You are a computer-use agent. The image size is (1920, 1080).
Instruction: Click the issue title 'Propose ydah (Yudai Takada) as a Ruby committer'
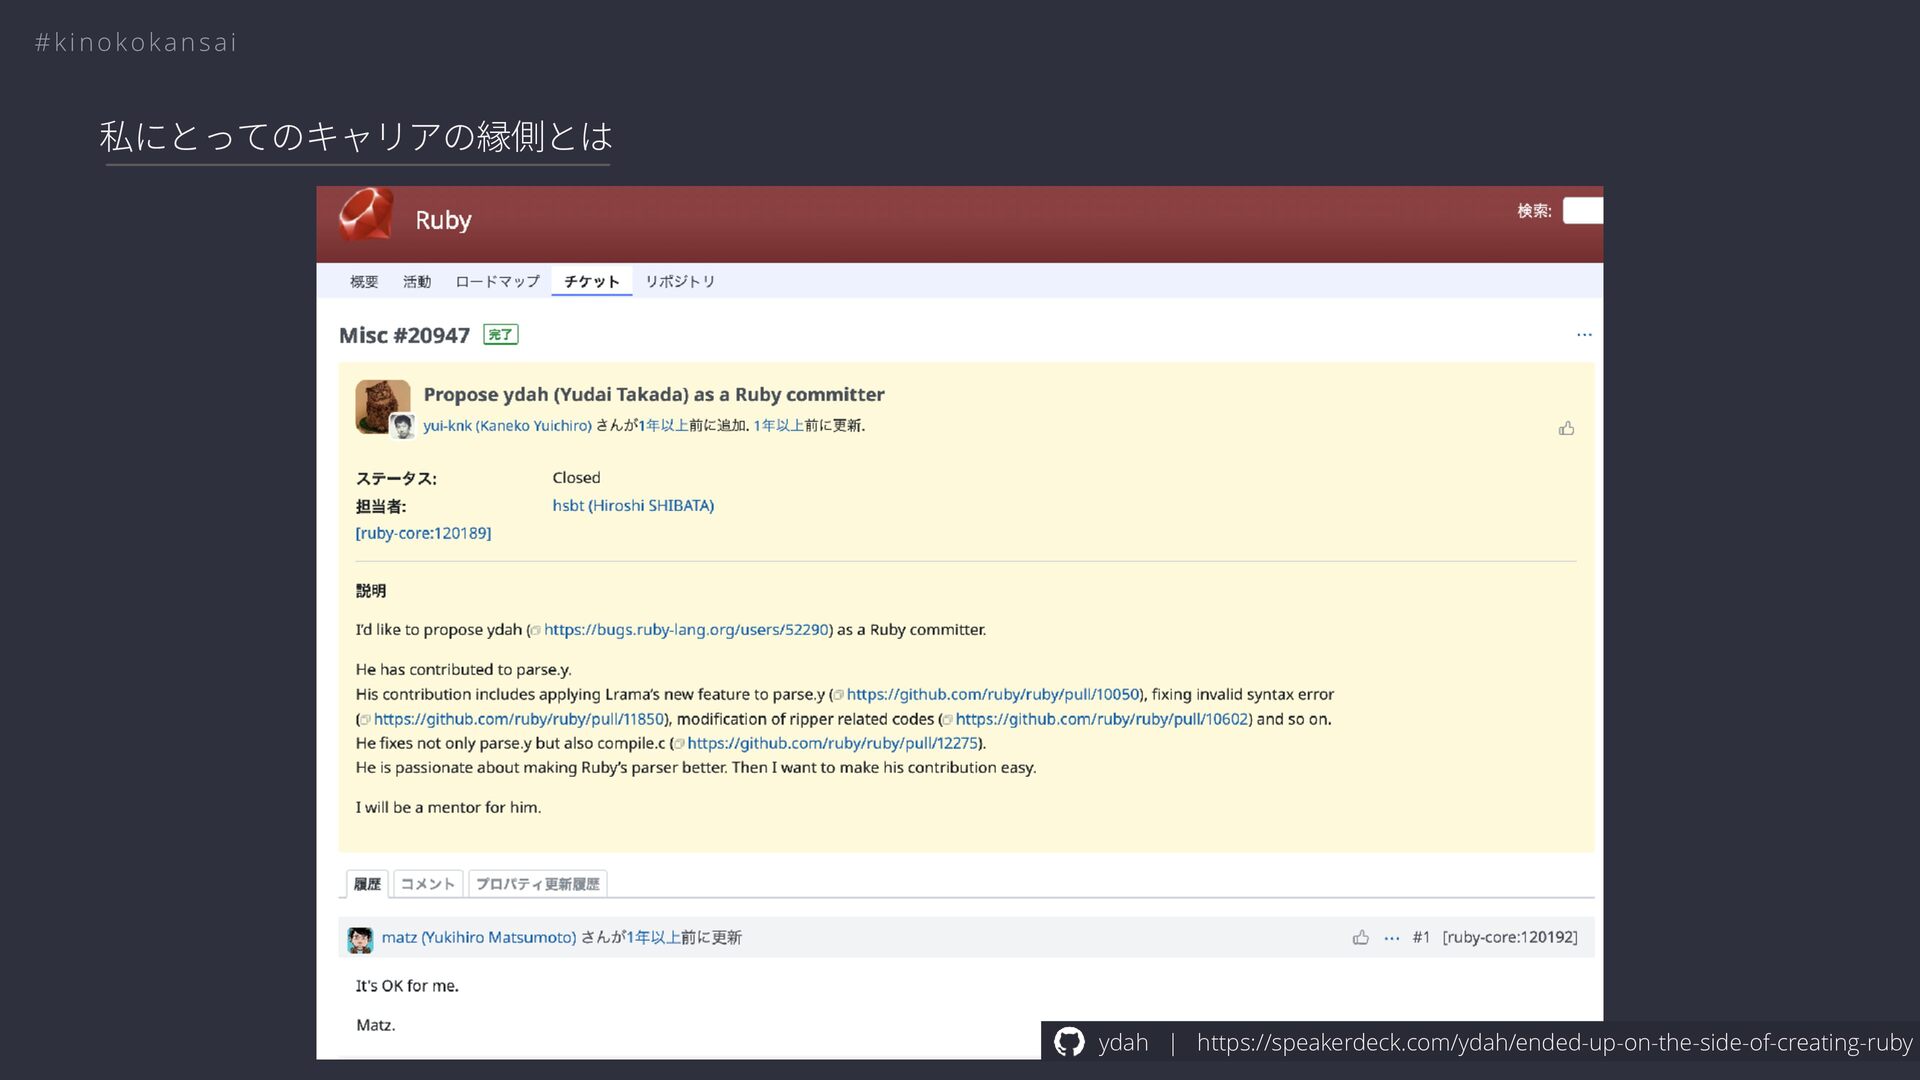pos(654,394)
